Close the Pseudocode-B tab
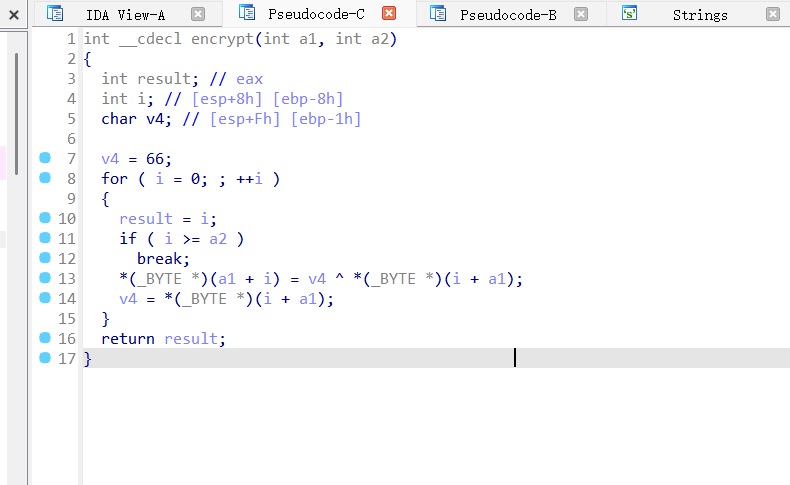790x485 pixels. point(581,14)
